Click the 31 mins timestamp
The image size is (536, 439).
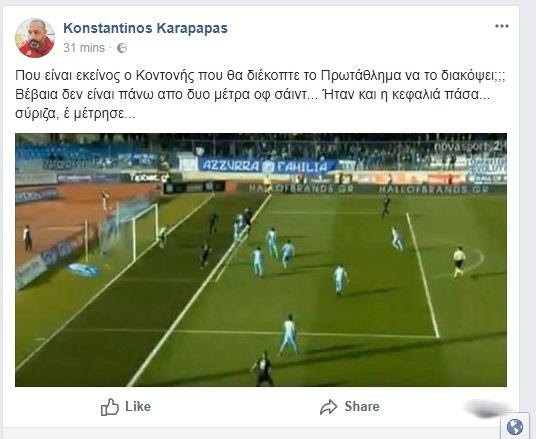click(84, 48)
